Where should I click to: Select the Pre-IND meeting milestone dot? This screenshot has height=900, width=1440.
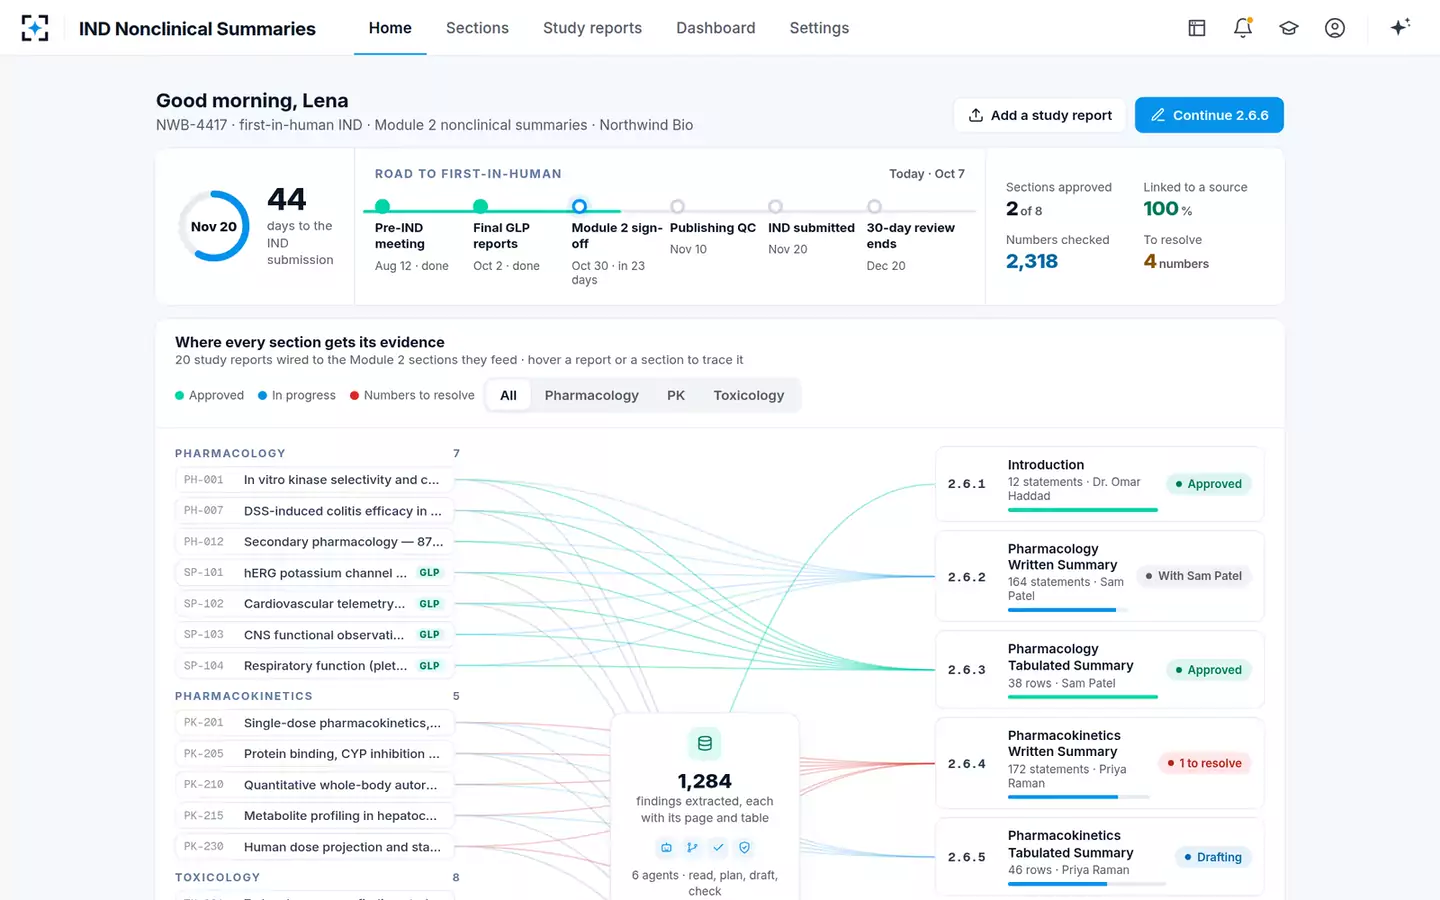coord(382,206)
